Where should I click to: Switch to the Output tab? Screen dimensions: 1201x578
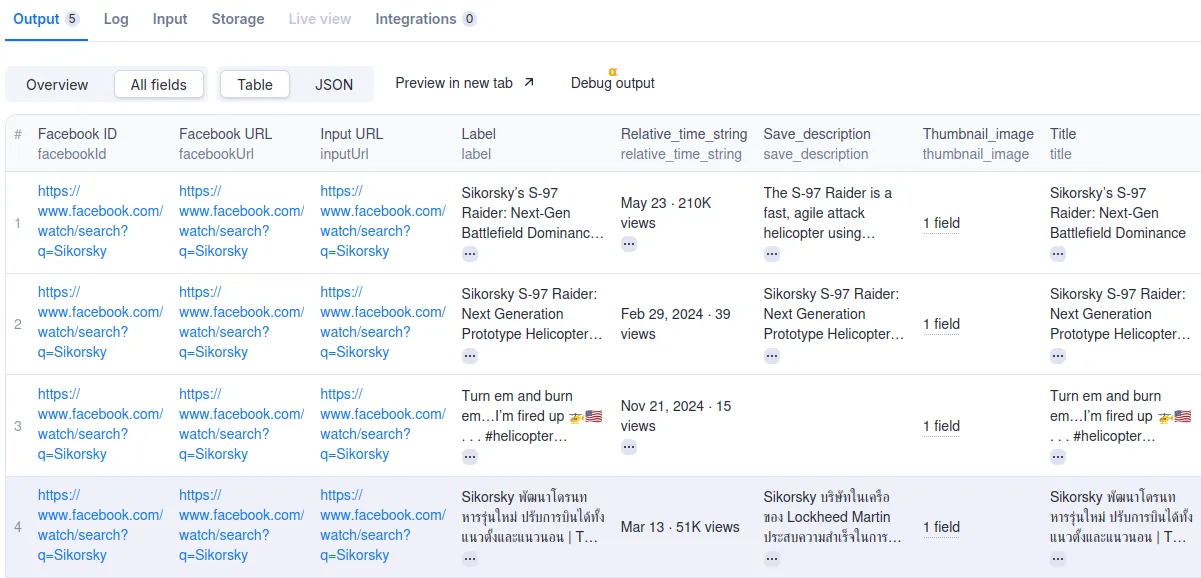[46, 19]
